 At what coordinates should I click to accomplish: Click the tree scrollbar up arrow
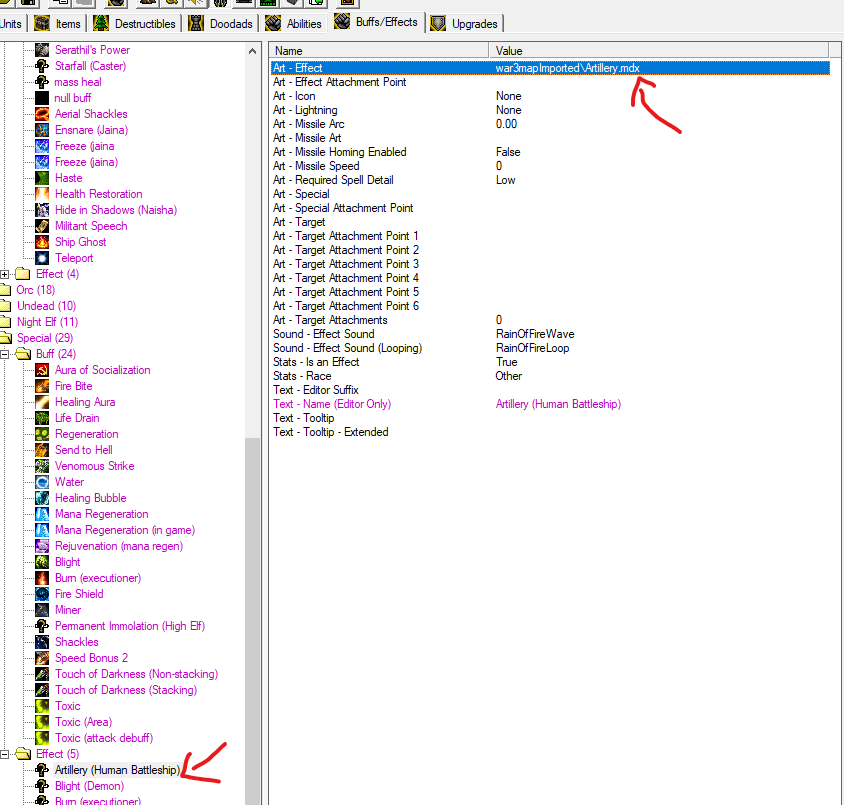[252, 51]
